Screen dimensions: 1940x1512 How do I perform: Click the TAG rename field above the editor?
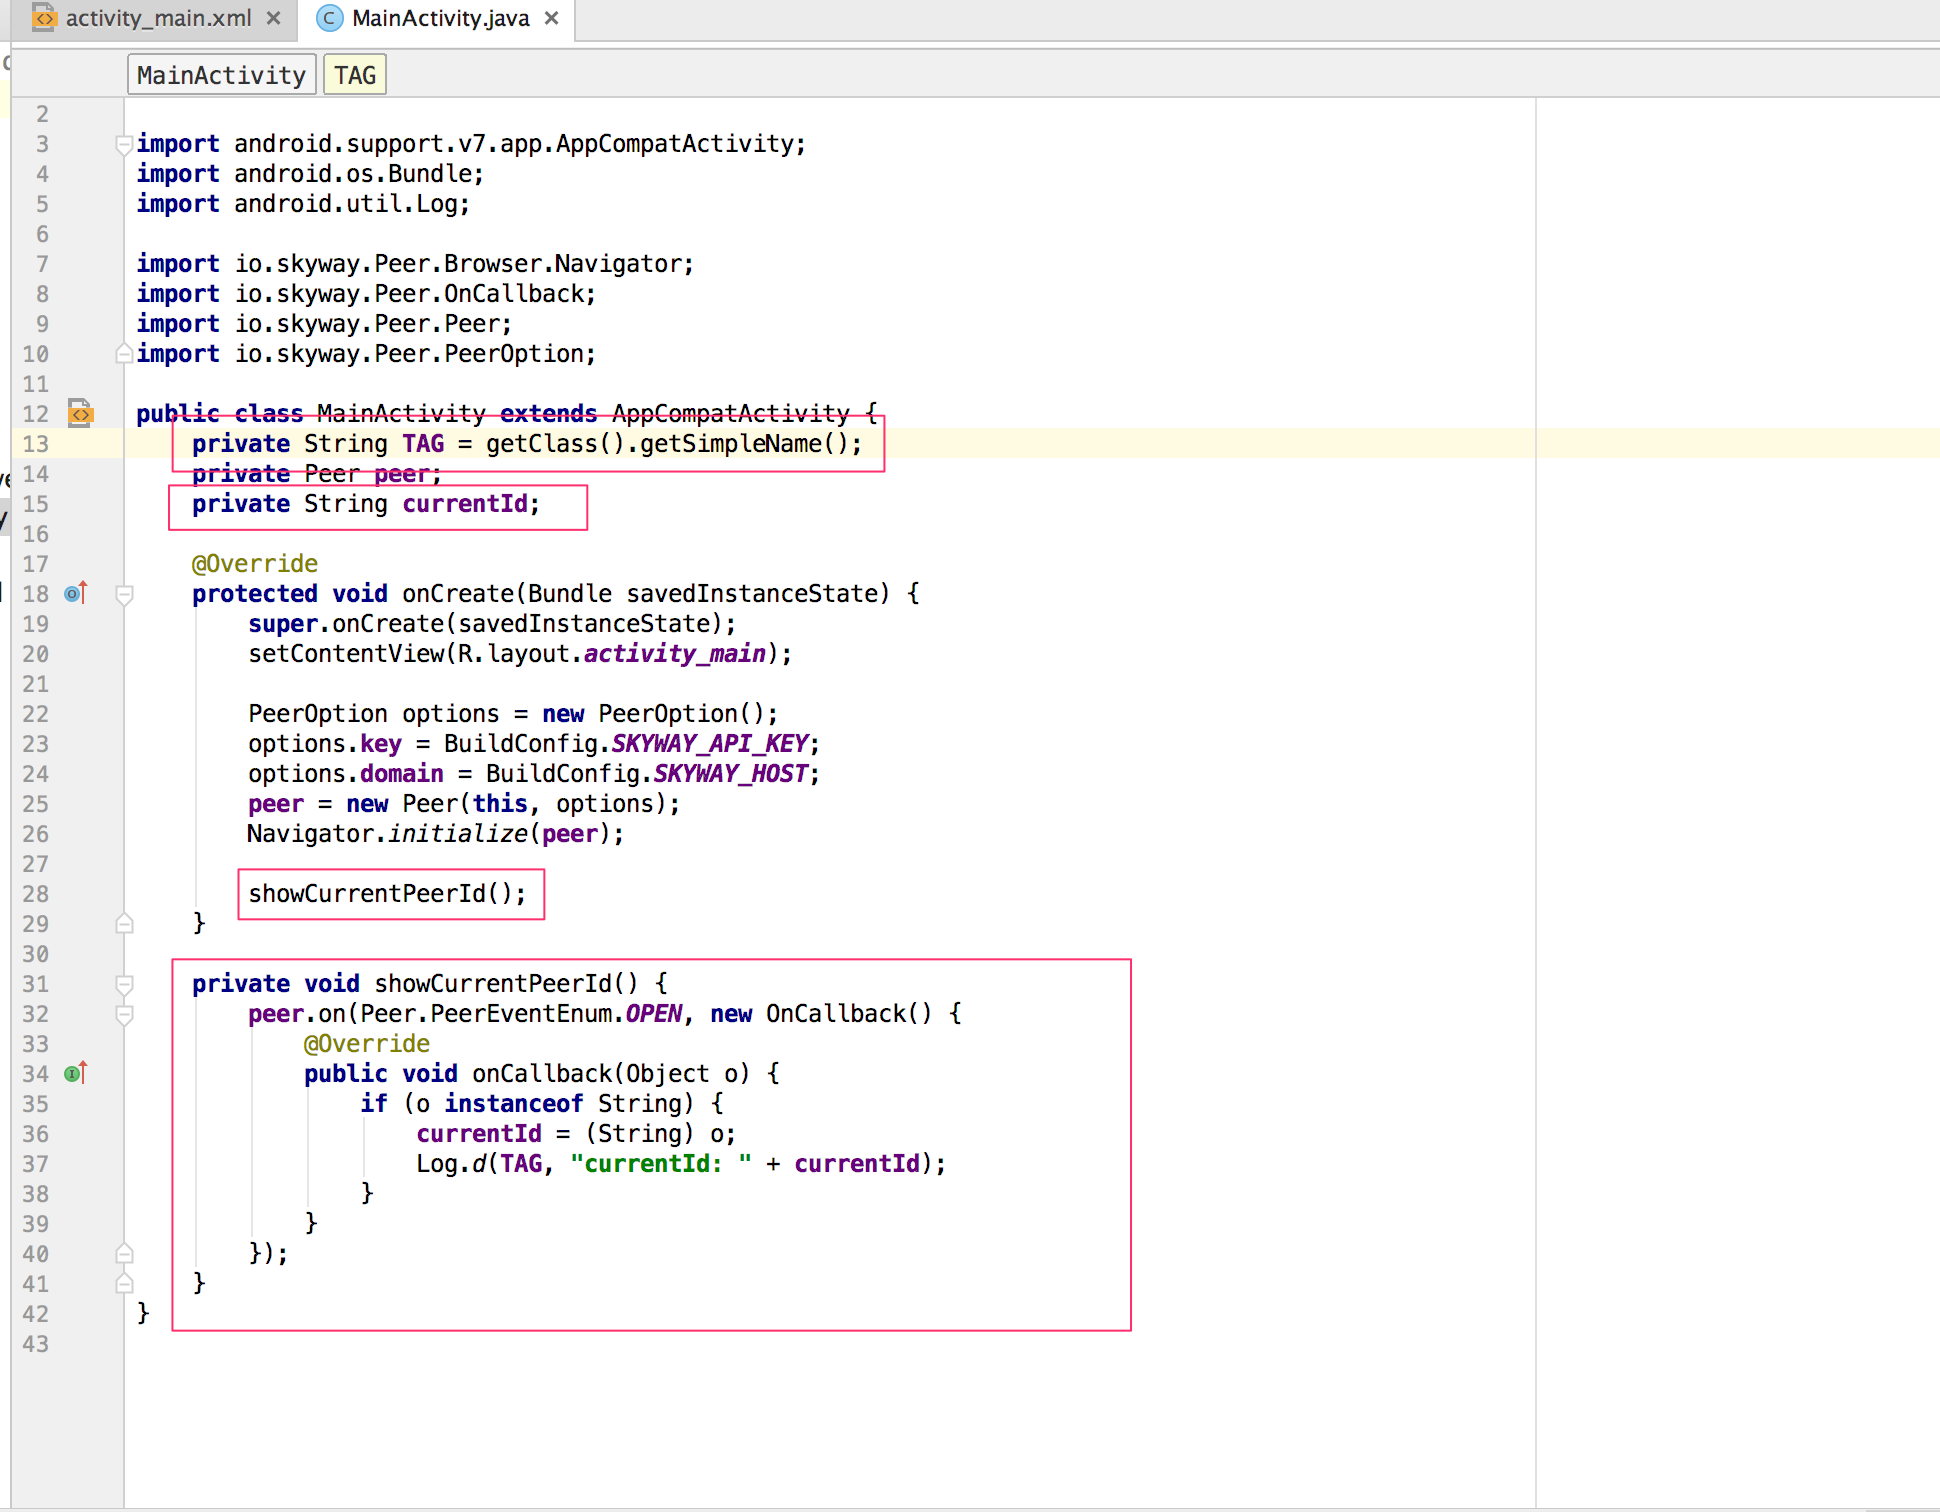pyautogui.click(x=354, y=73)
